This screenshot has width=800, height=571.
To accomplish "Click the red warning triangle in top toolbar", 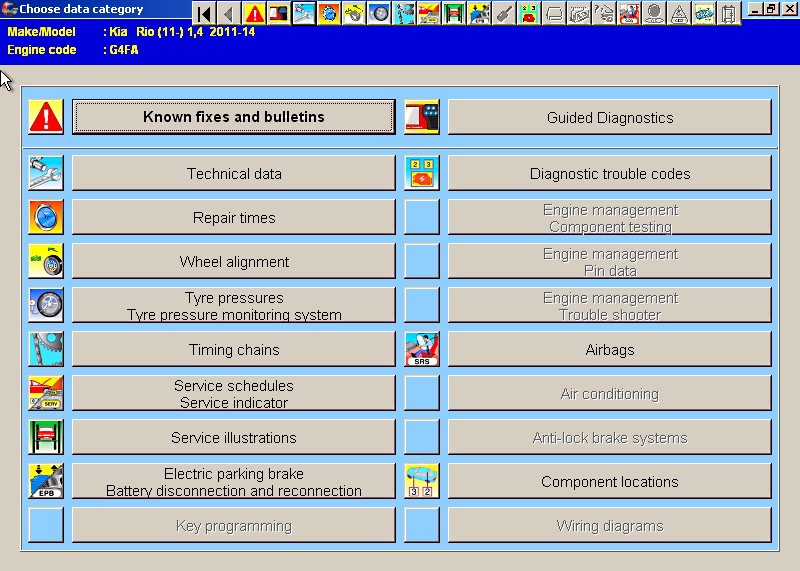I will 255,13.
